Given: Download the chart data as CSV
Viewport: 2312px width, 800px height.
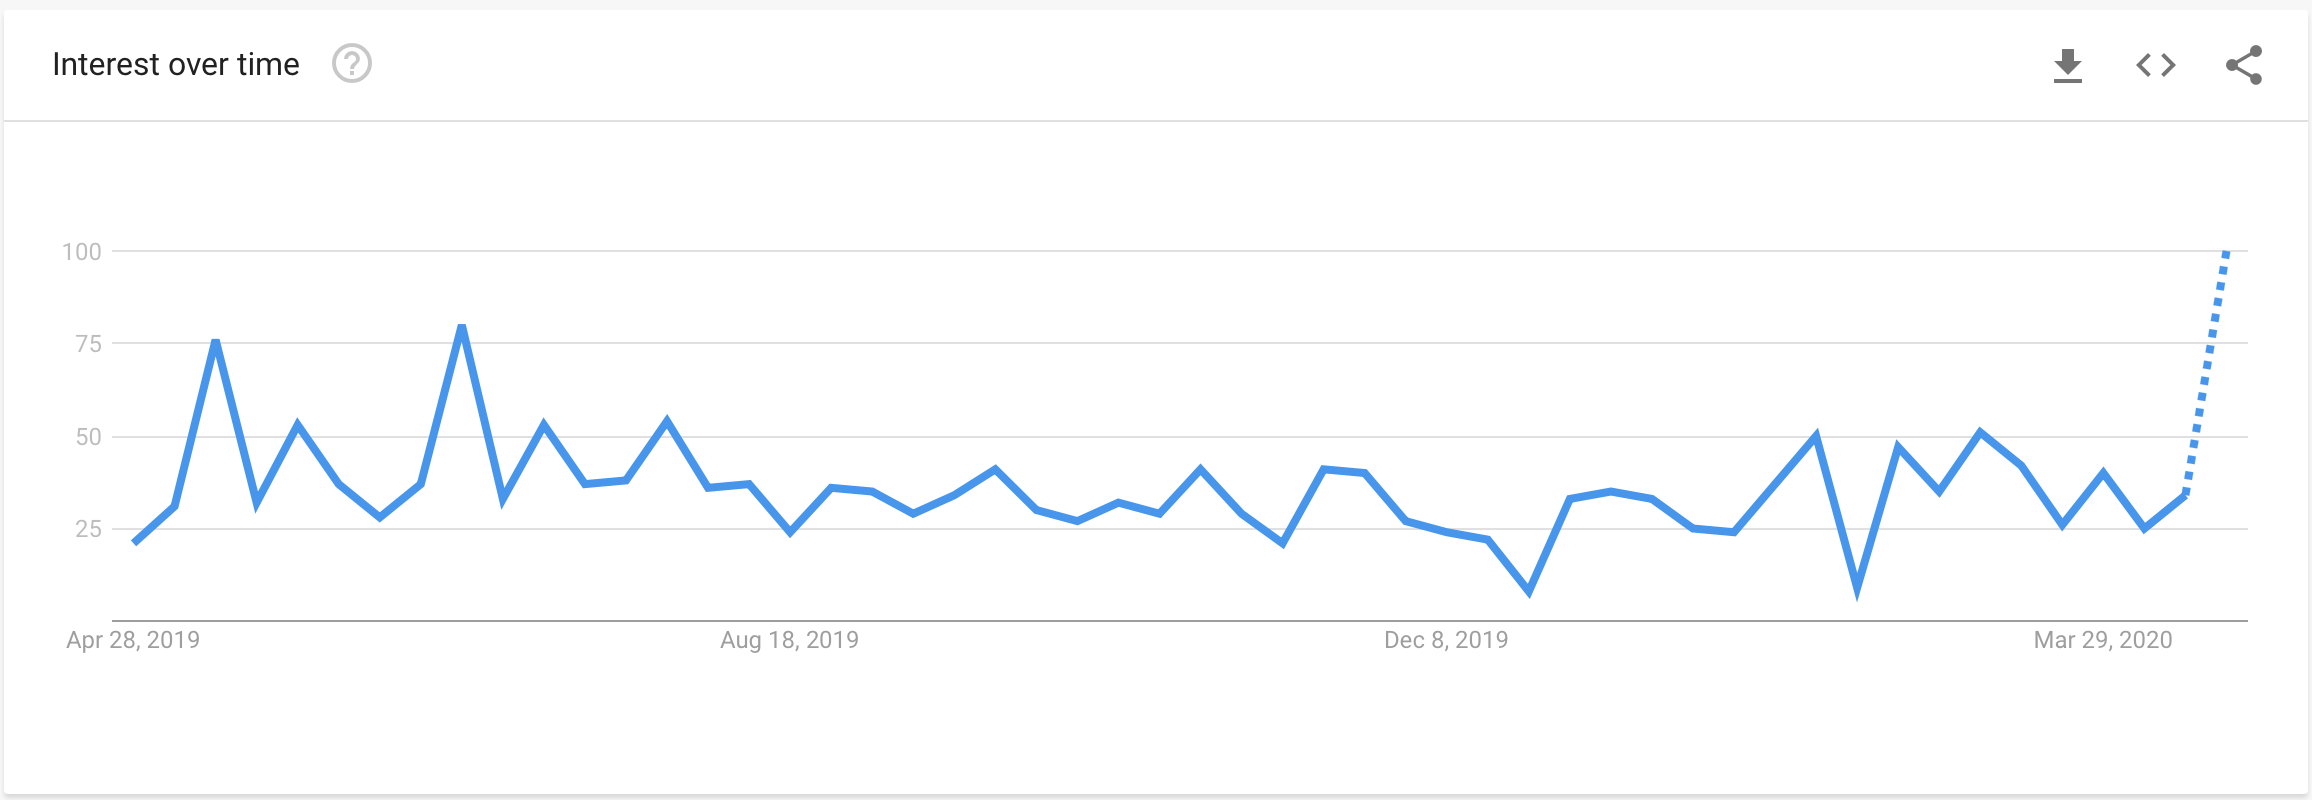Looking at the screenshot, I should point(2067,66).
